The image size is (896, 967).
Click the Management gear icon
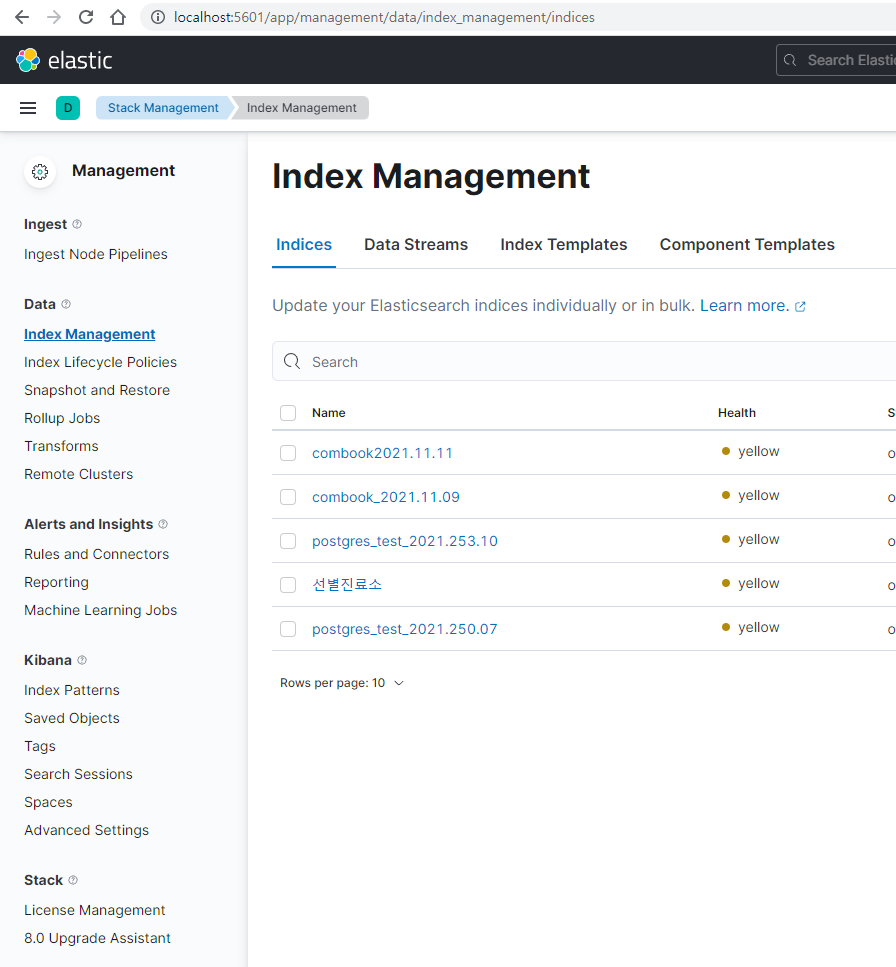[40, 171]
